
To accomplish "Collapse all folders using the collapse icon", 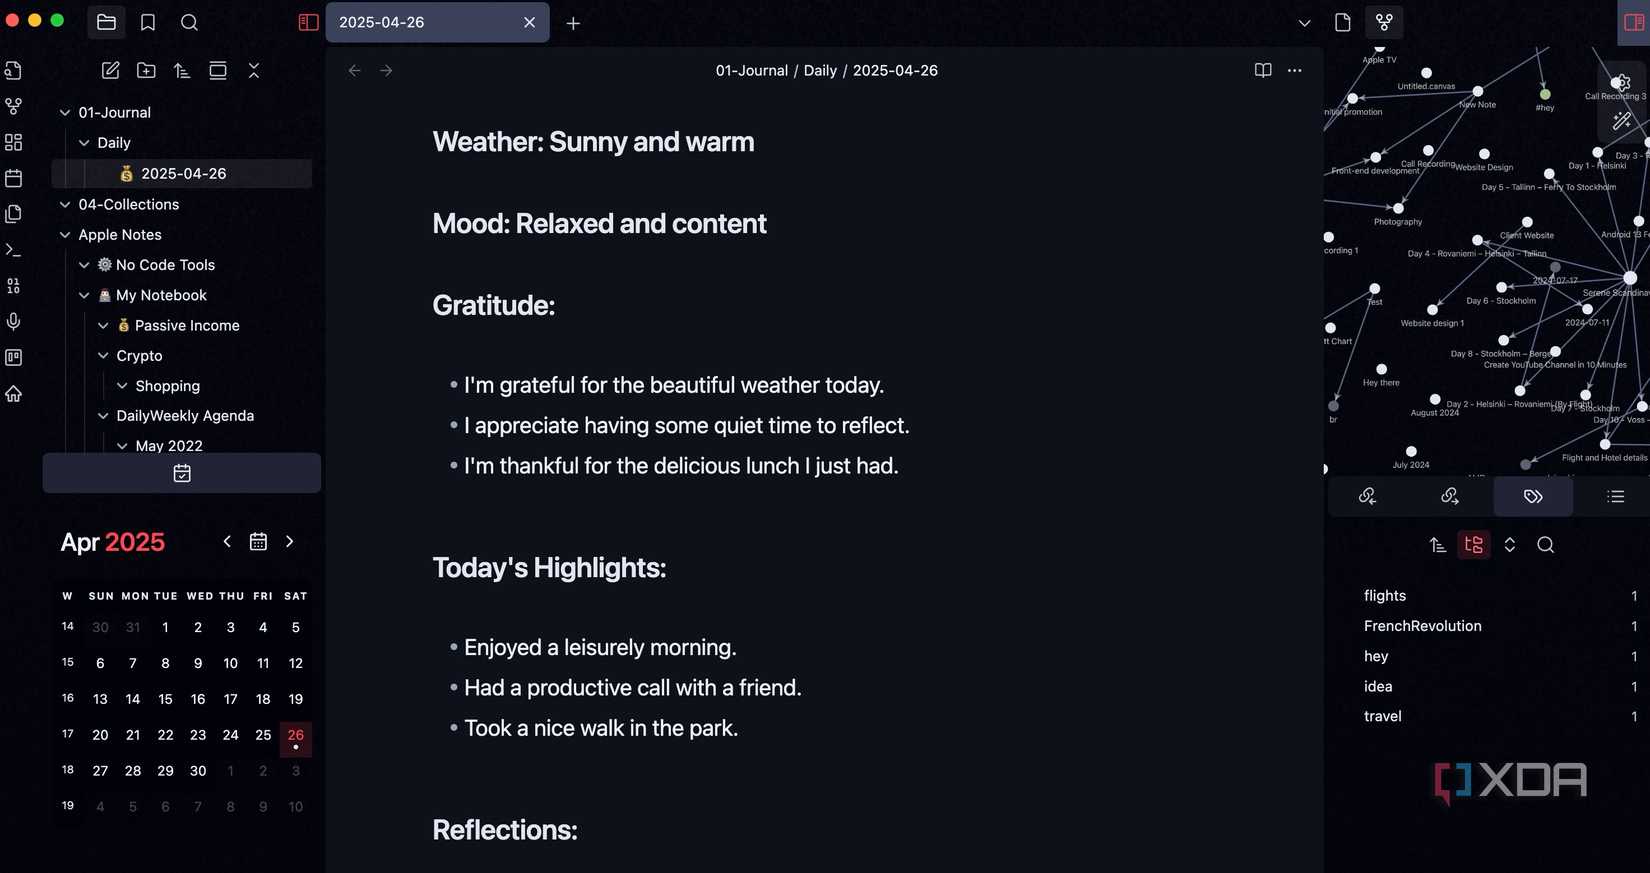I will tap(254, 70).
